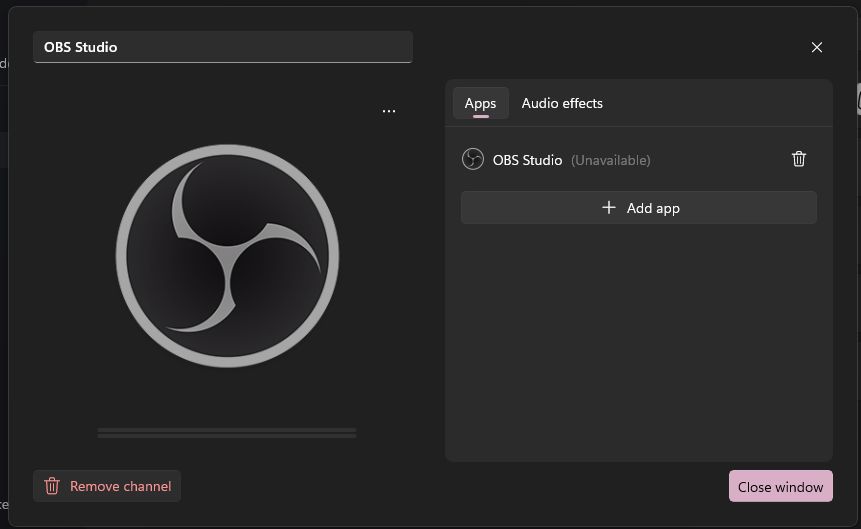Click the small OBS Studio app list icon
The height and width of the screenshot is (529, 861).
(x=473, y=159)
